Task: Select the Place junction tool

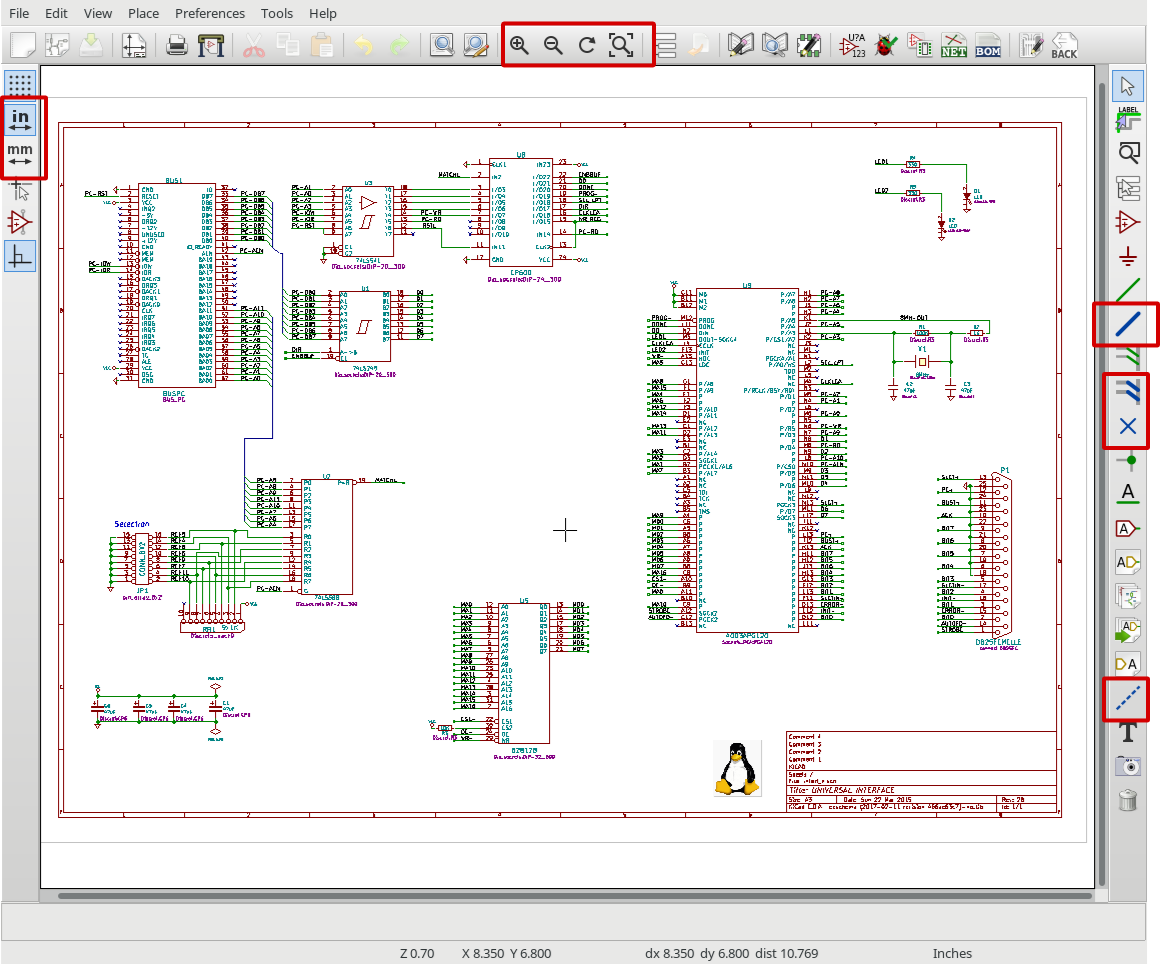Action: (1128, 460)
